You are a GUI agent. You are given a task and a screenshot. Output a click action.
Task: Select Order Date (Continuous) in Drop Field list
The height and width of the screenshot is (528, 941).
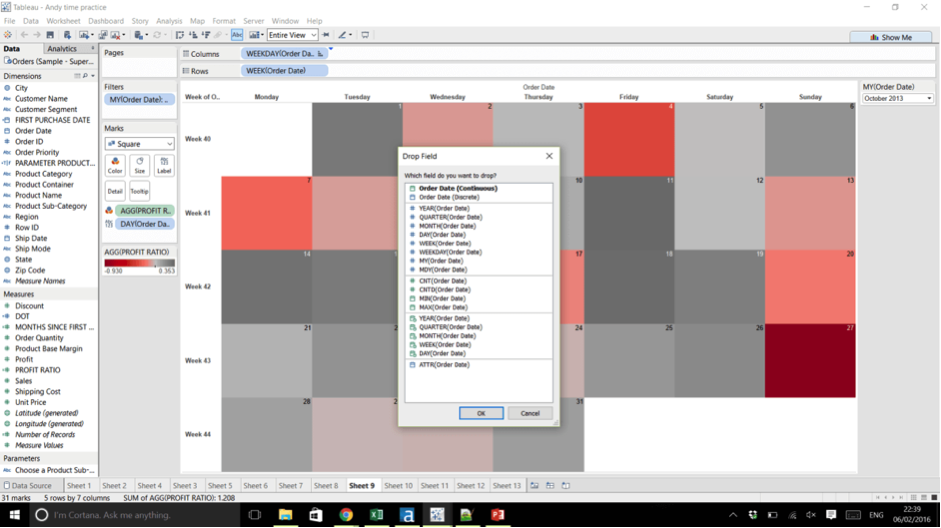457,188
